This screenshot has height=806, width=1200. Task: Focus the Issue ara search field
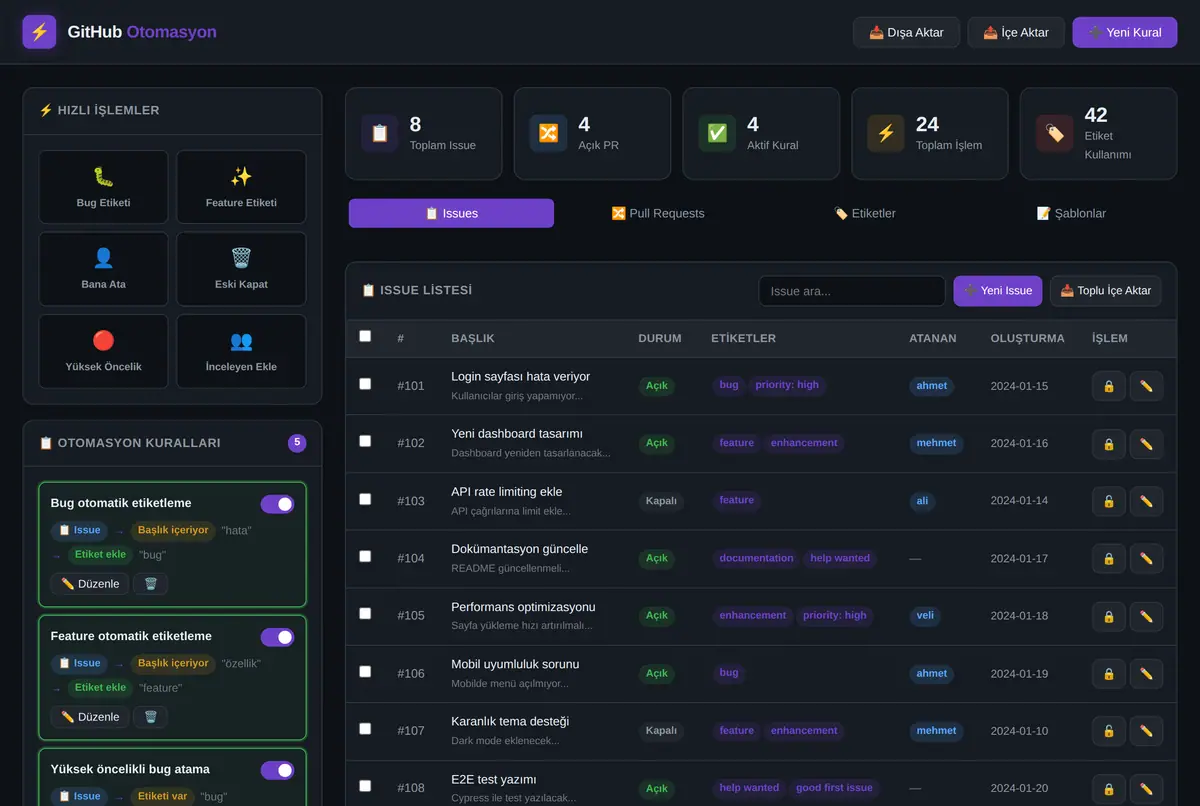click(852, 291)
